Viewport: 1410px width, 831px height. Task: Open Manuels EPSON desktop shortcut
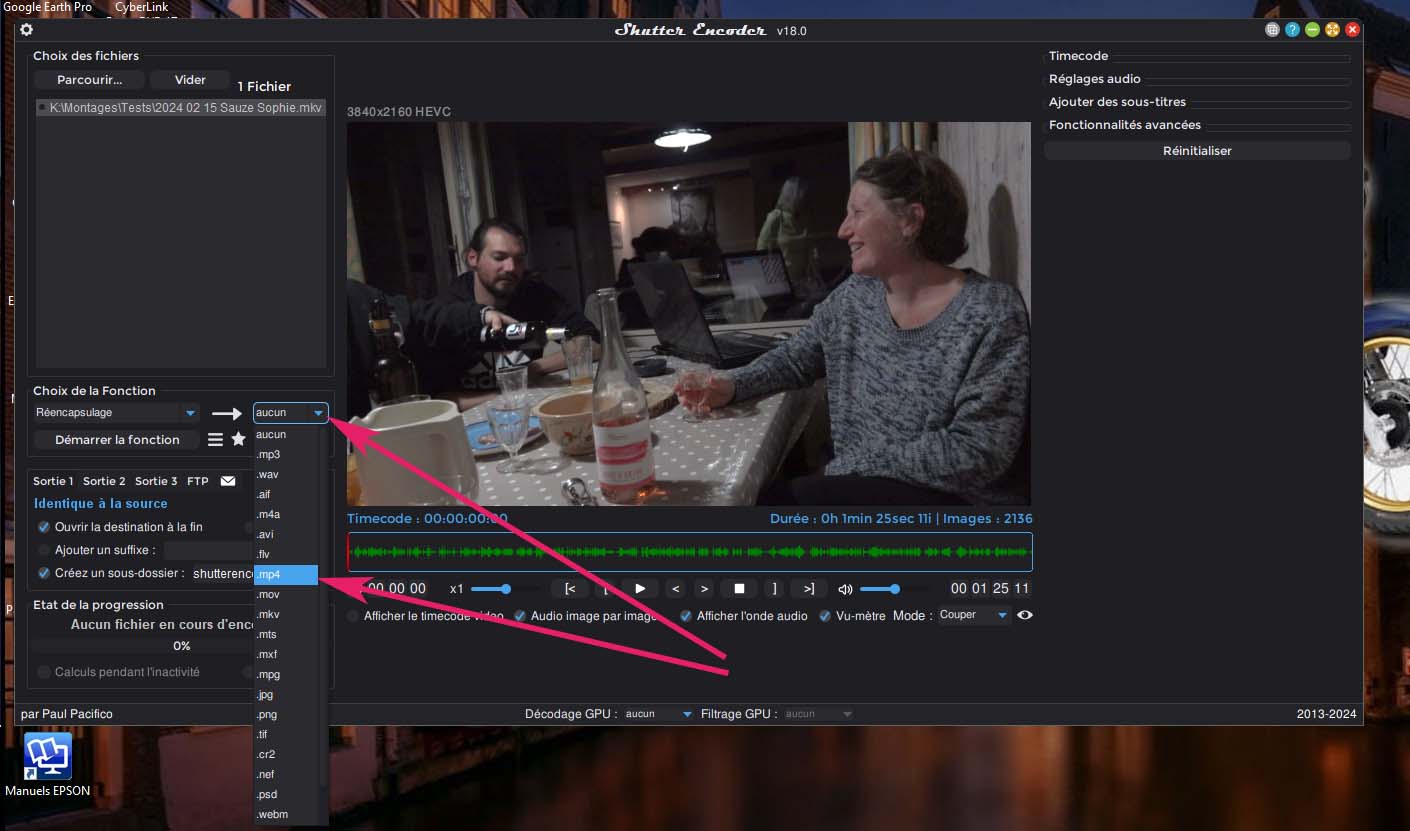(47, 766)
